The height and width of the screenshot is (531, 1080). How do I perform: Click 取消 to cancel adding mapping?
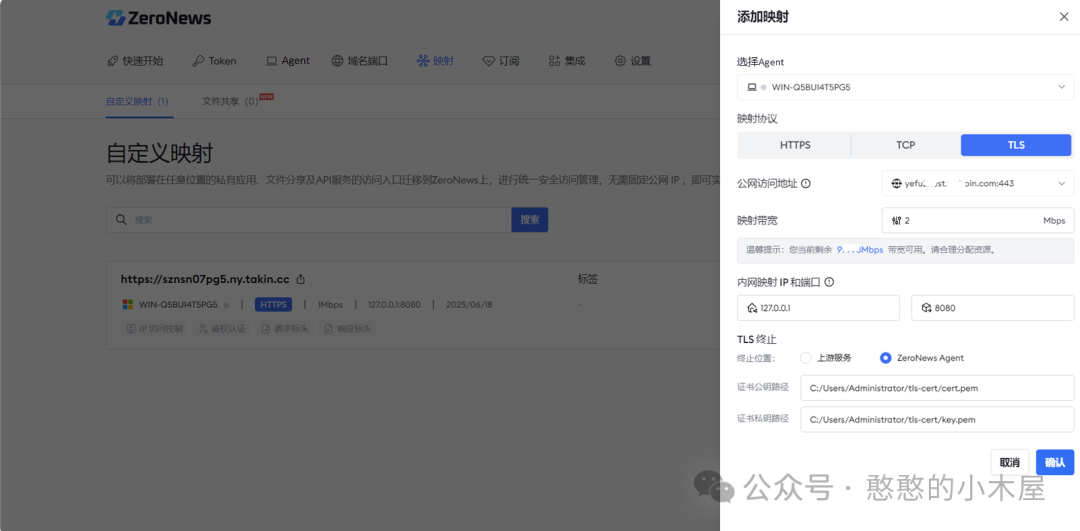tap(1009, 462)
